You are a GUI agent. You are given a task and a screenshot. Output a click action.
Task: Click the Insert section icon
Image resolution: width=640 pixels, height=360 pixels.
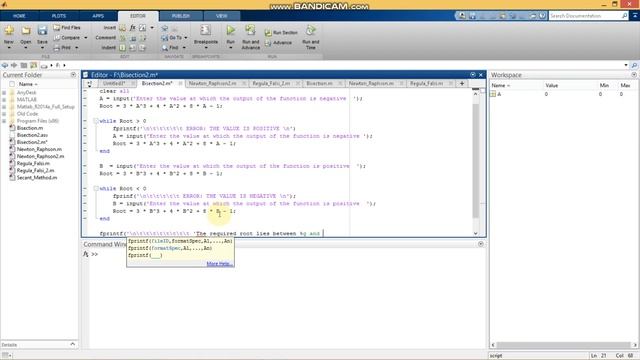pyautogui.click(x=122, y=28)
